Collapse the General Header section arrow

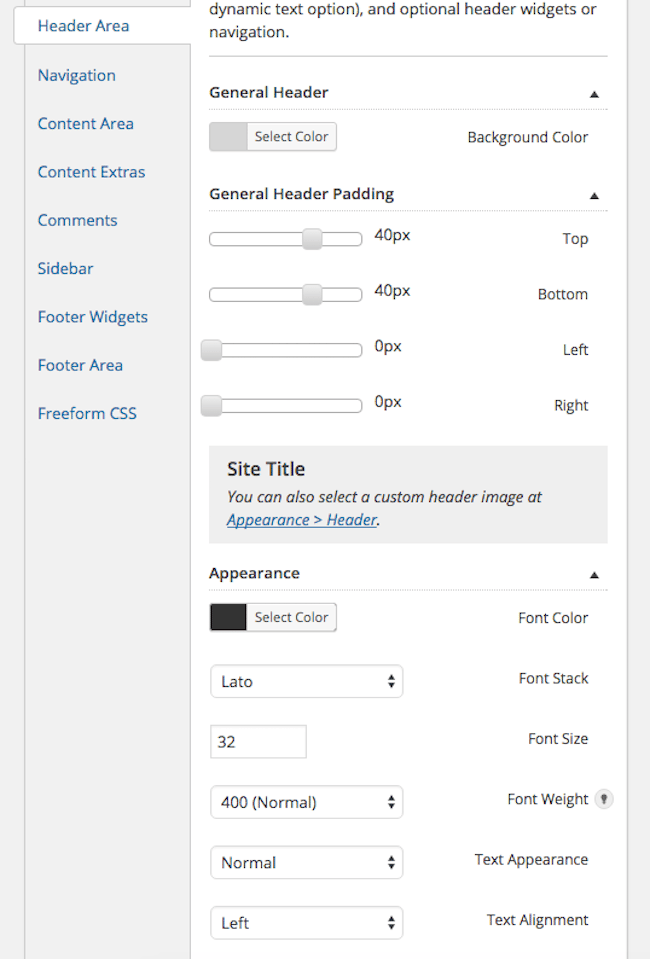point(594,94)
